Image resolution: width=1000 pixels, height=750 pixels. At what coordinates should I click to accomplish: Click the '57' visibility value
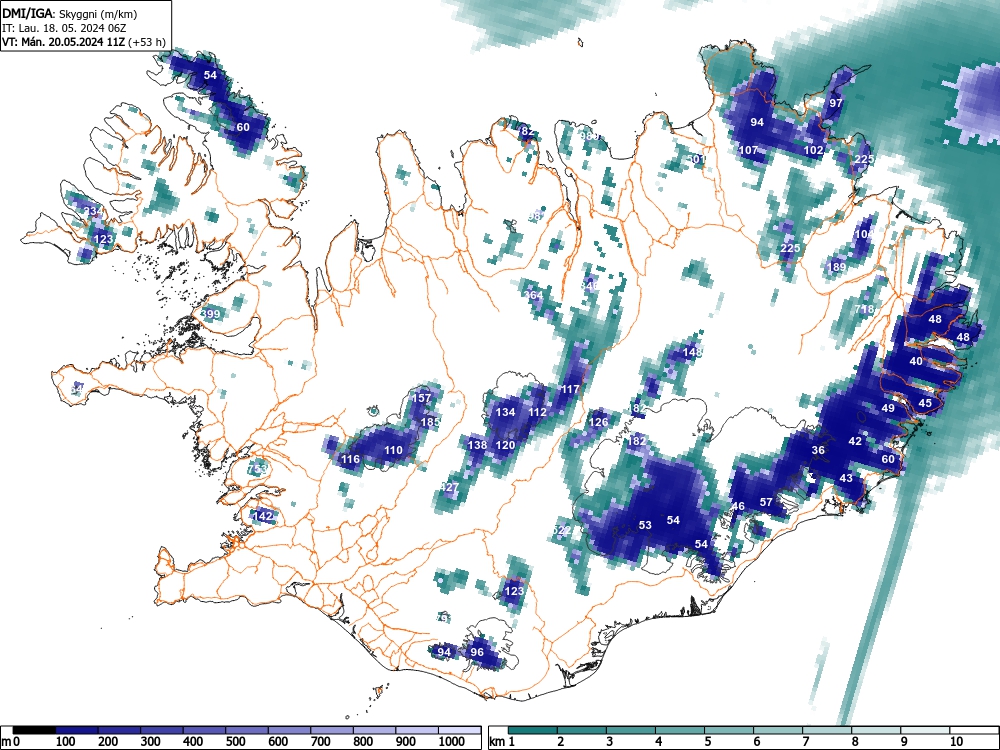(767, 503)
